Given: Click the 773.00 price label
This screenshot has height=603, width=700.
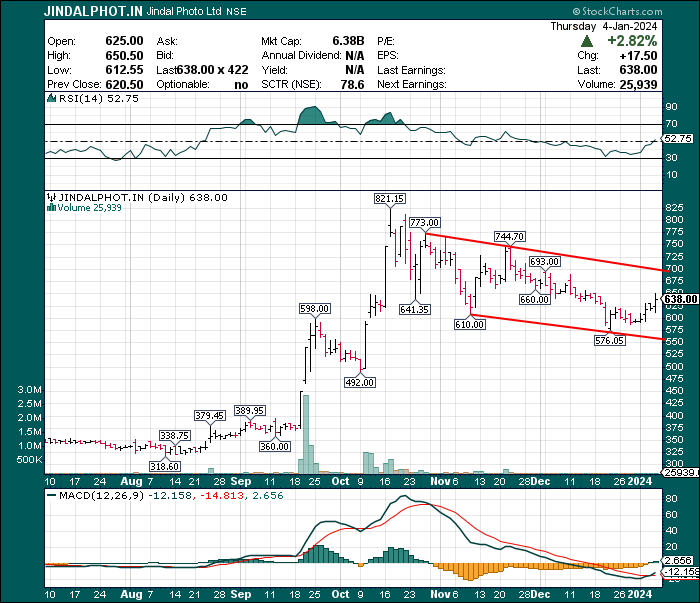Looking at the screenshot, I should 425,222.
